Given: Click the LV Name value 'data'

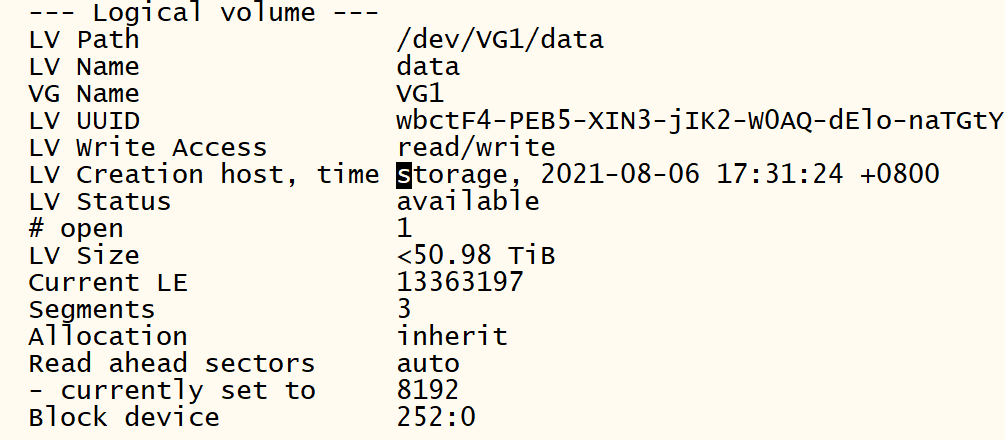Looking at the screenshot, I should (428, 67).
